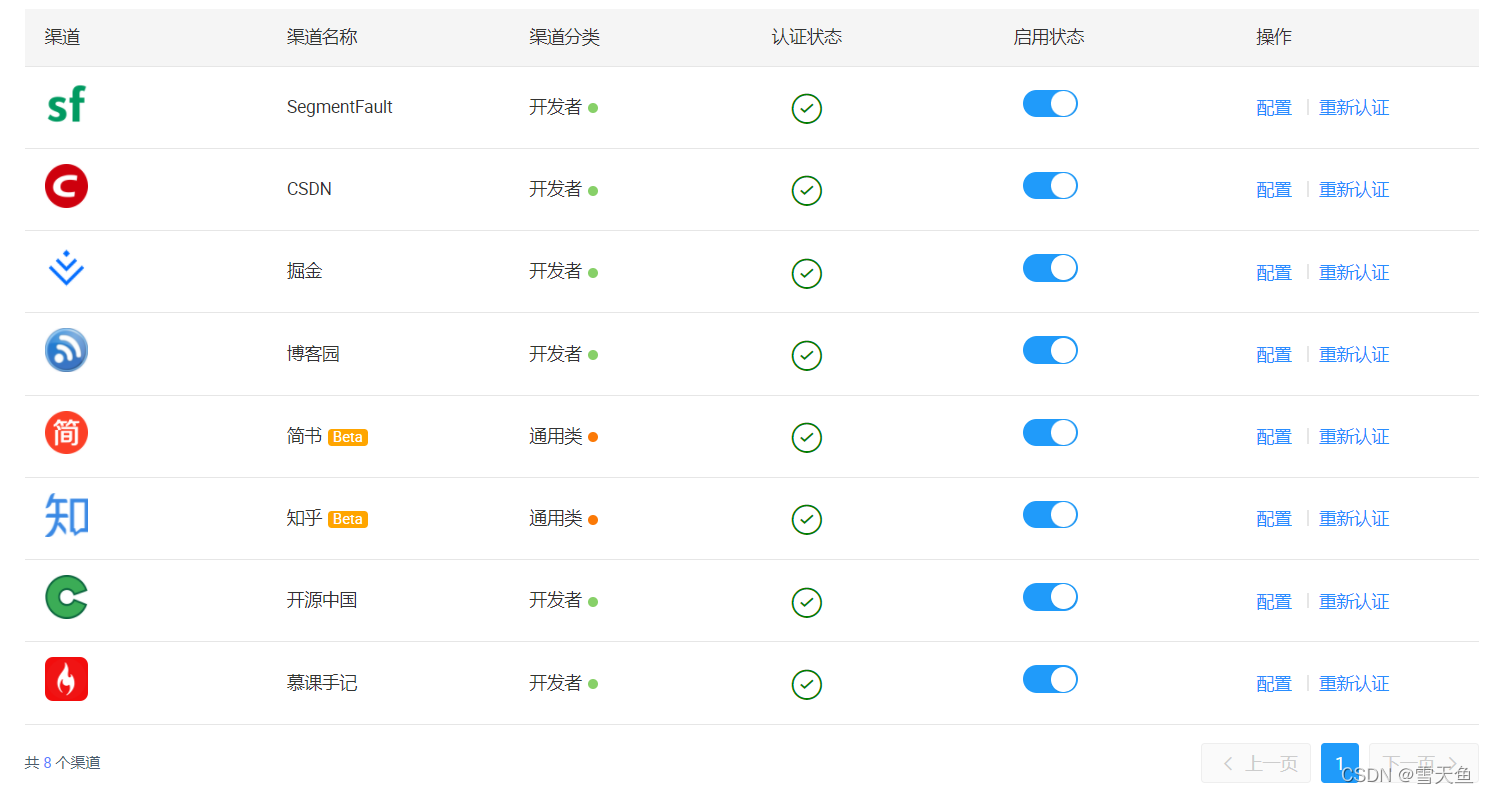
Task: Click the green dot next to SegmentFault's 开发者
Action: (593, 108)
